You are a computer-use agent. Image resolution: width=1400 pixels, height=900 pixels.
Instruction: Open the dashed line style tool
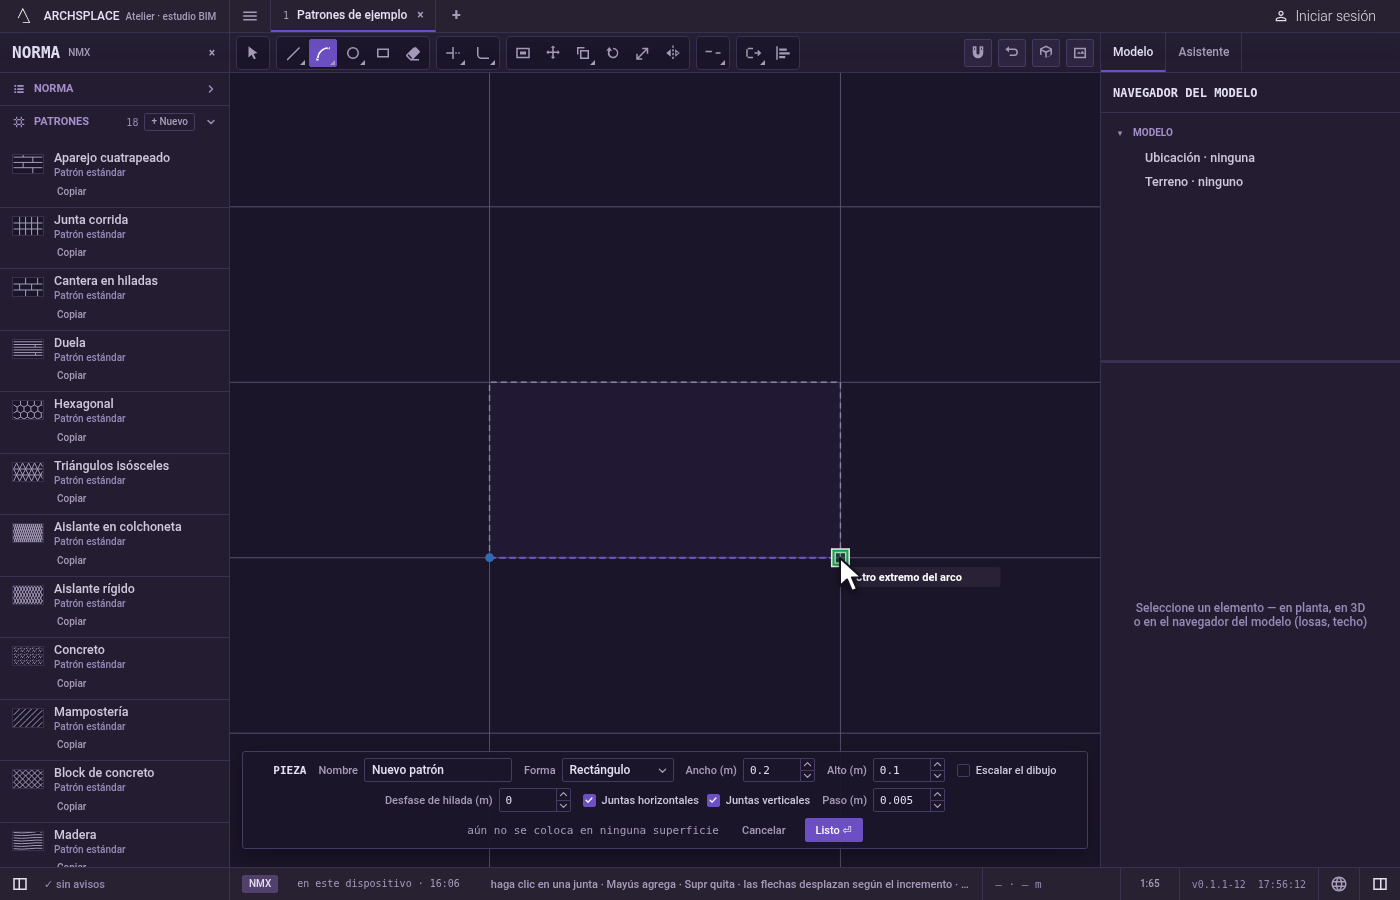click(x=713, y=53)
